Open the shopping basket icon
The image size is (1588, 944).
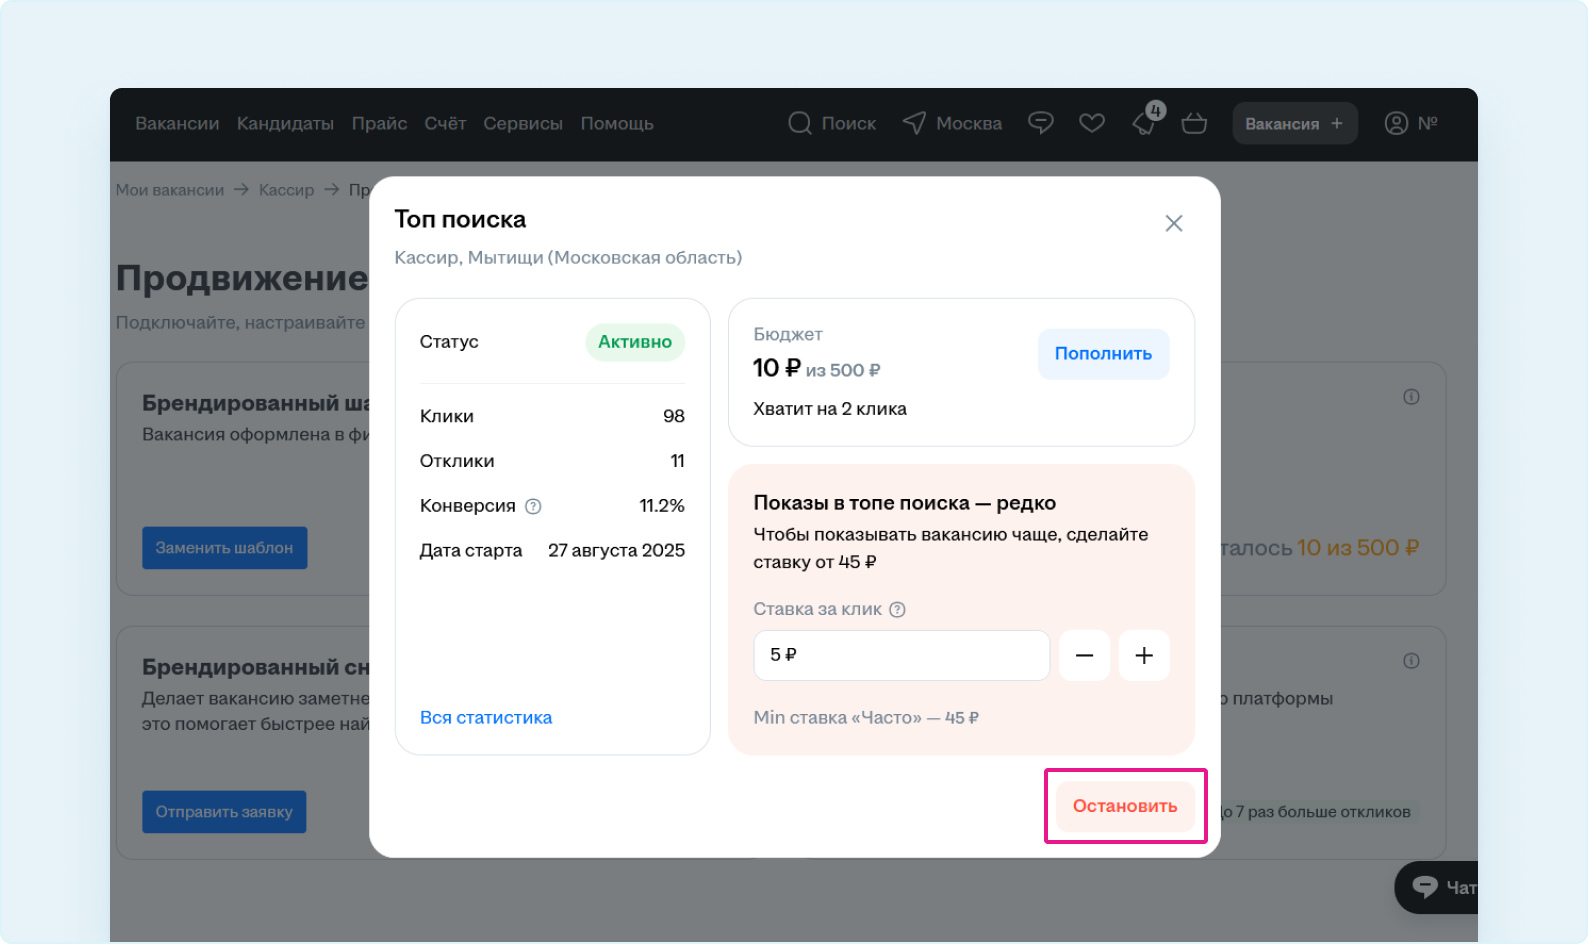[x=1194, y=123]
